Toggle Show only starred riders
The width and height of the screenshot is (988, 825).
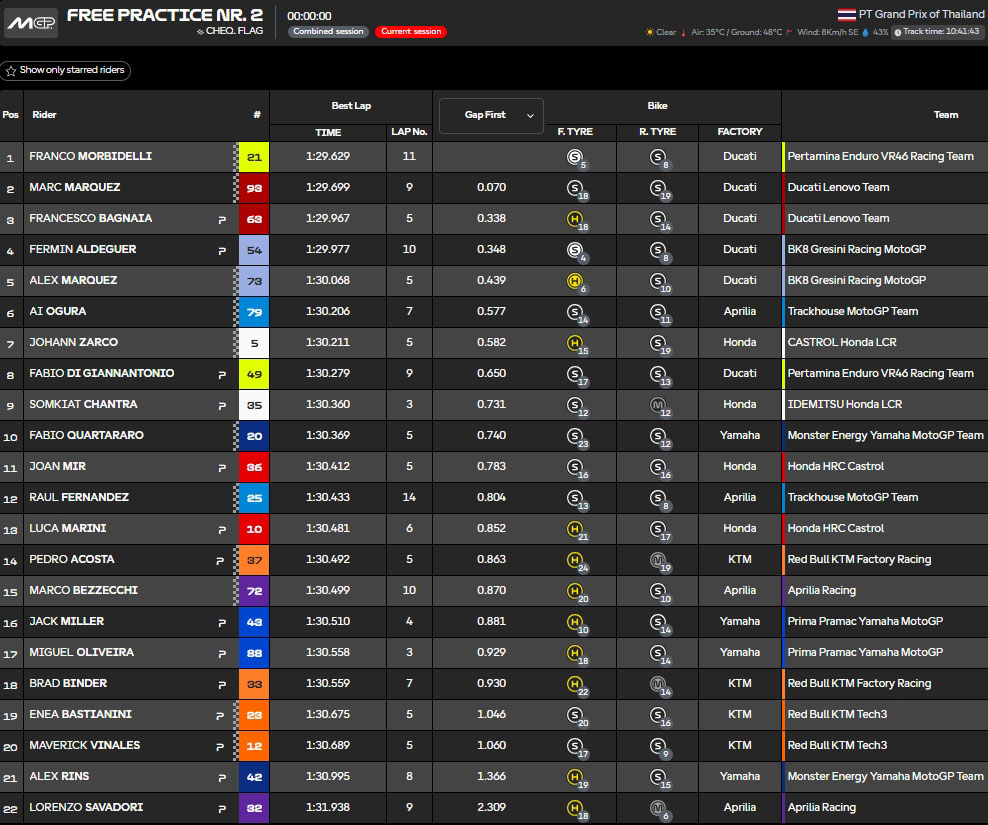66,71
